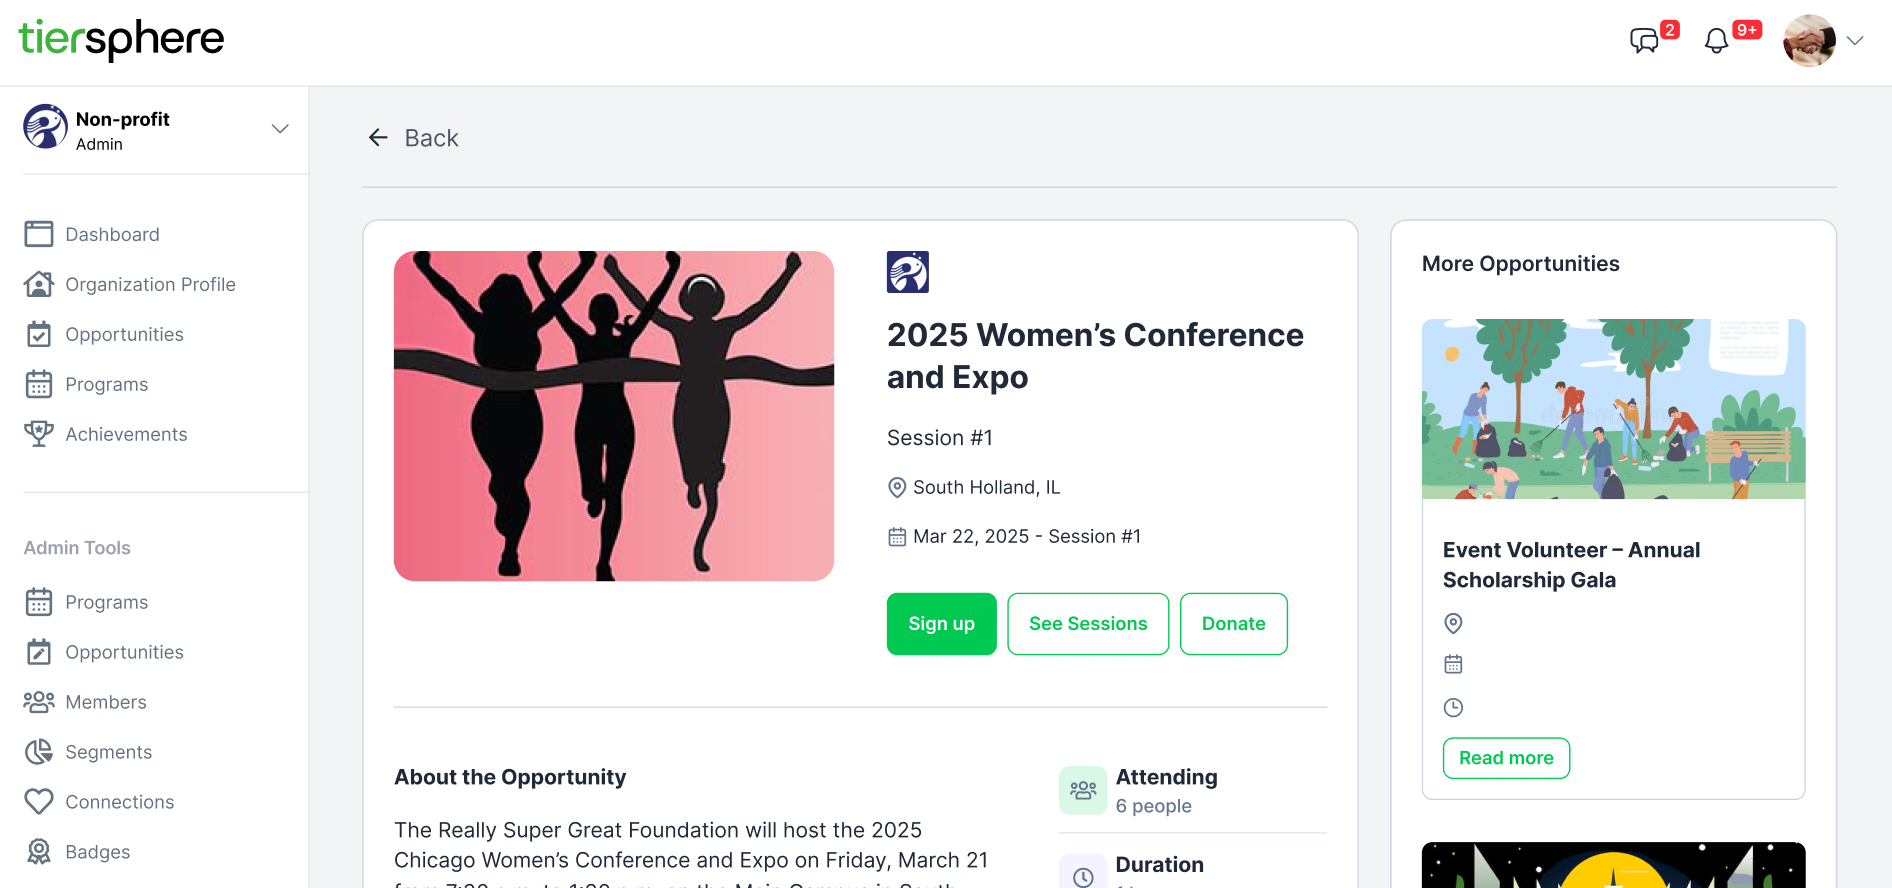
Task: Click the Attending people icon
Action: [1083, 790]
